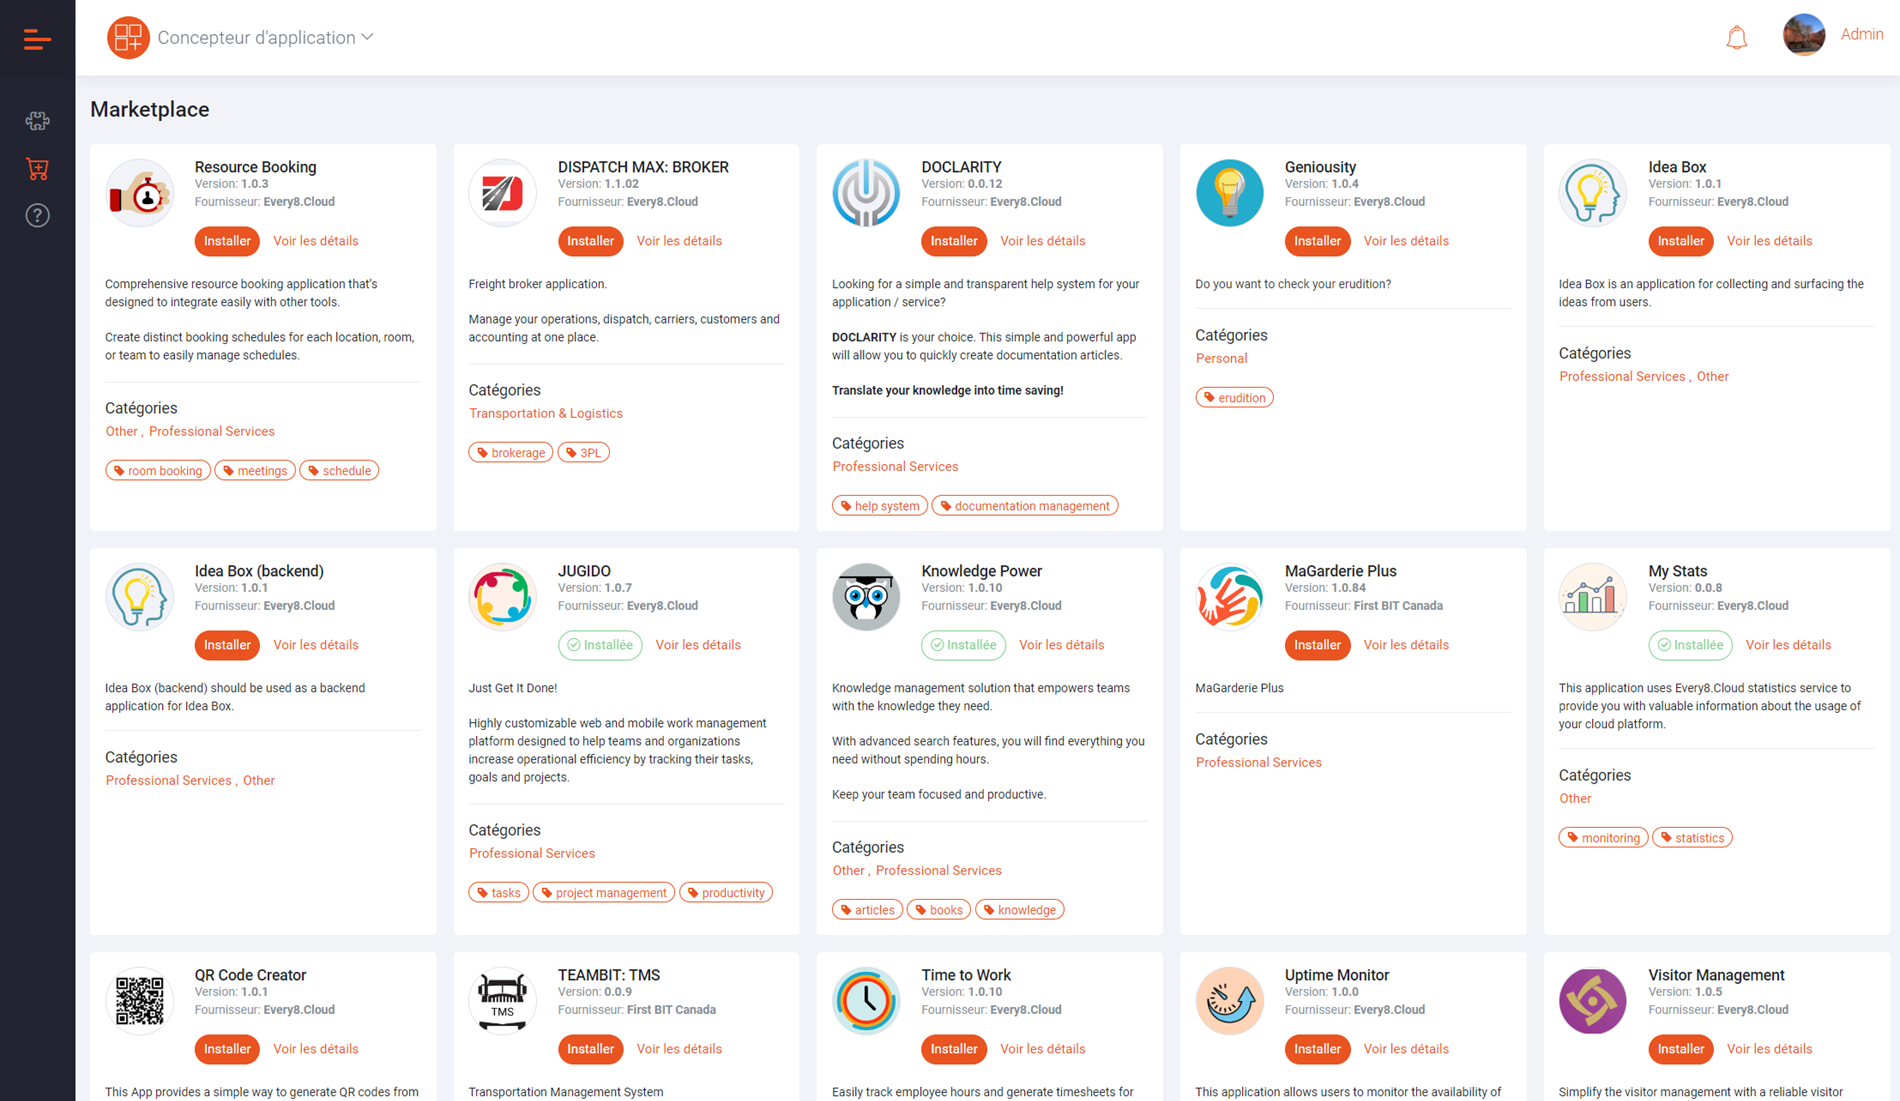
Task: Click the Concepteur d'application logo icon
Action: (x=128, y=38)
